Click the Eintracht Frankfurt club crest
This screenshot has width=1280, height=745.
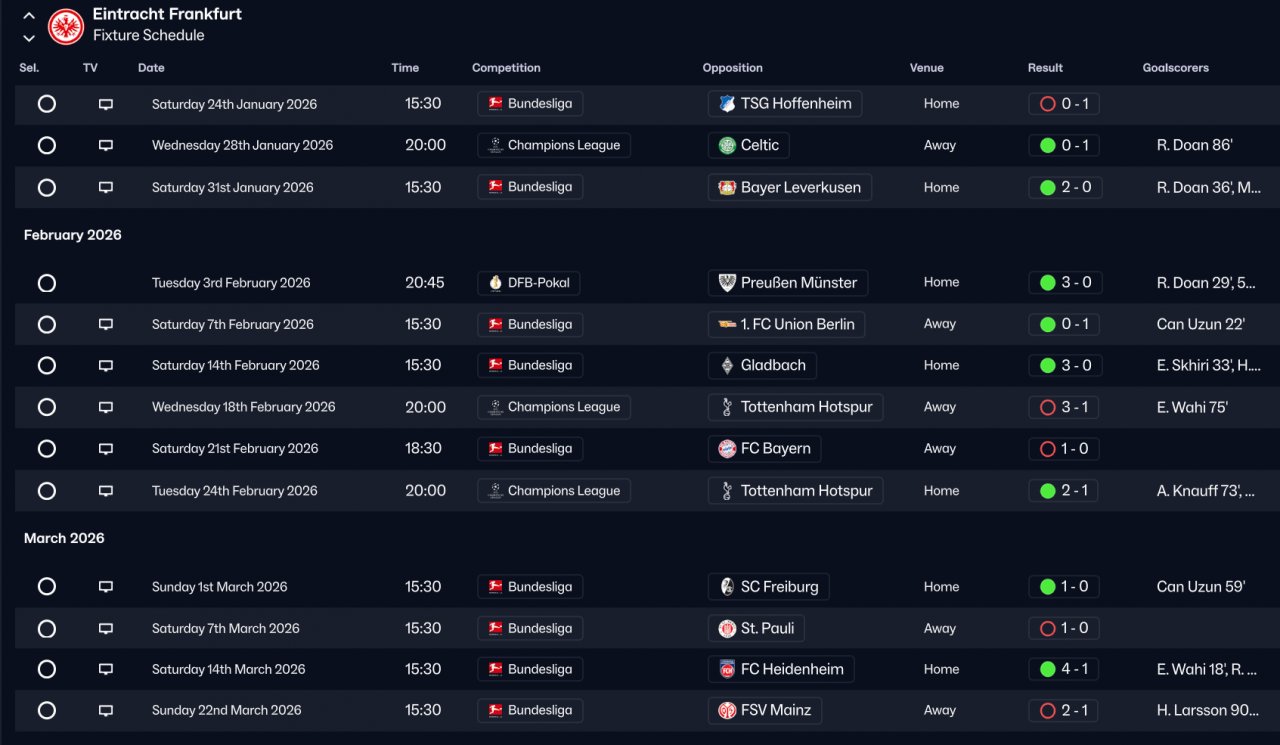(x=66, y=26)
